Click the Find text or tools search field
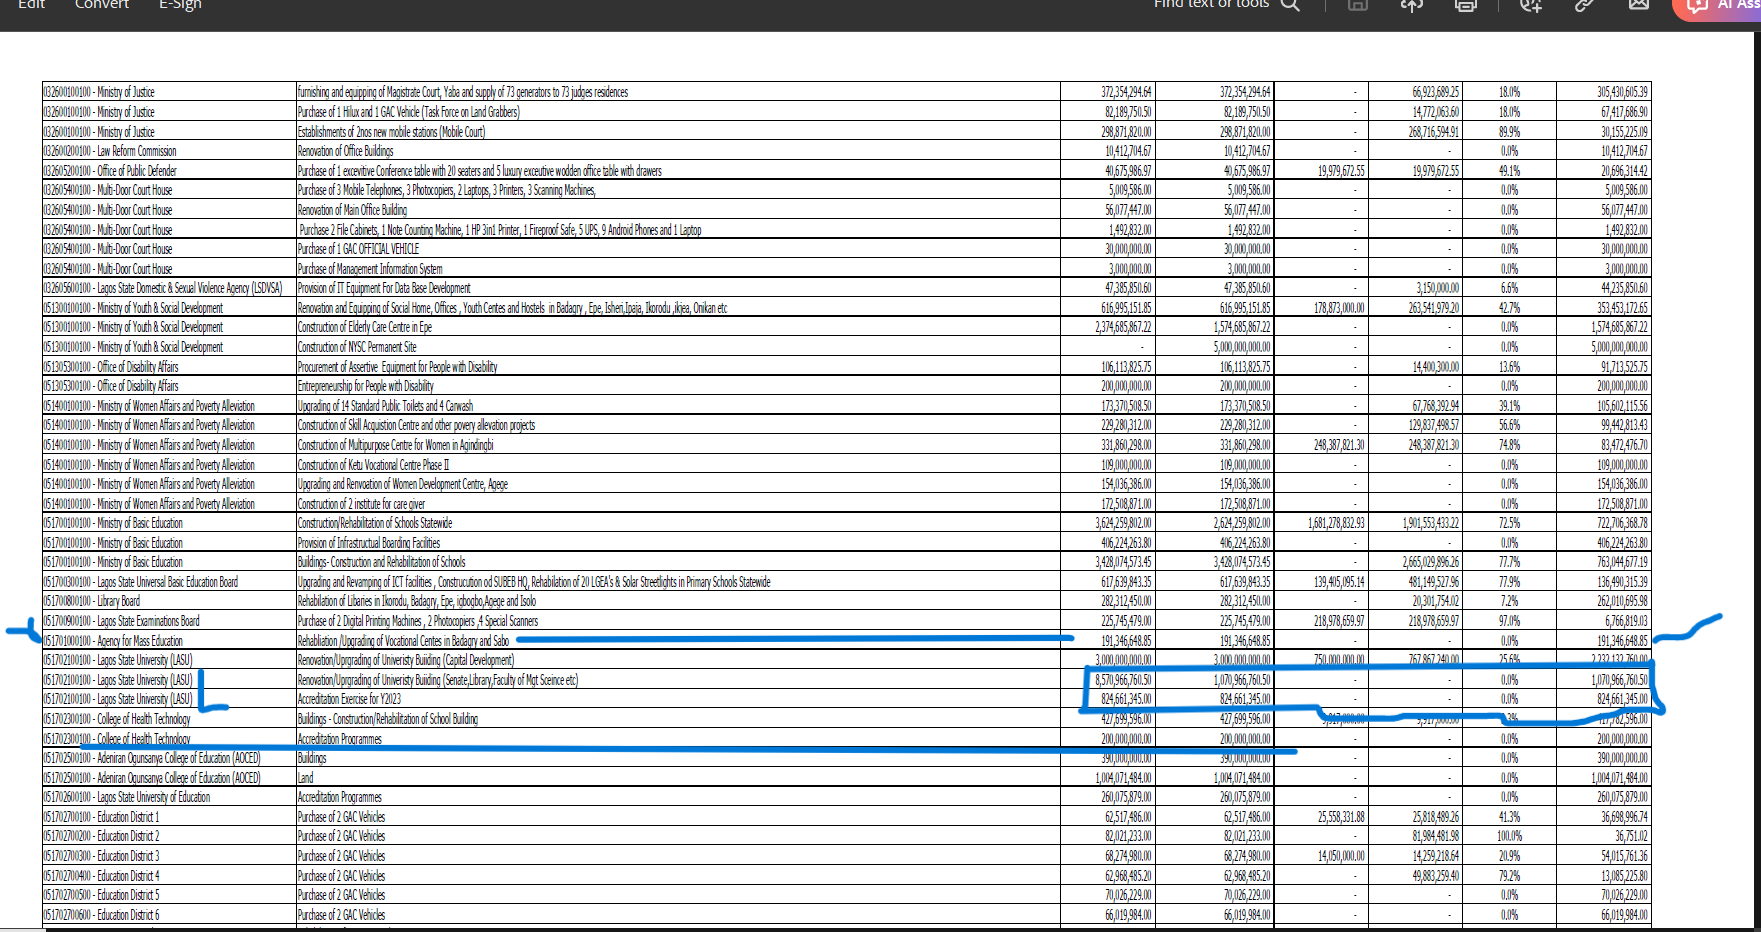Screen dimensions: 1761x932 [x=1211, y=4]
